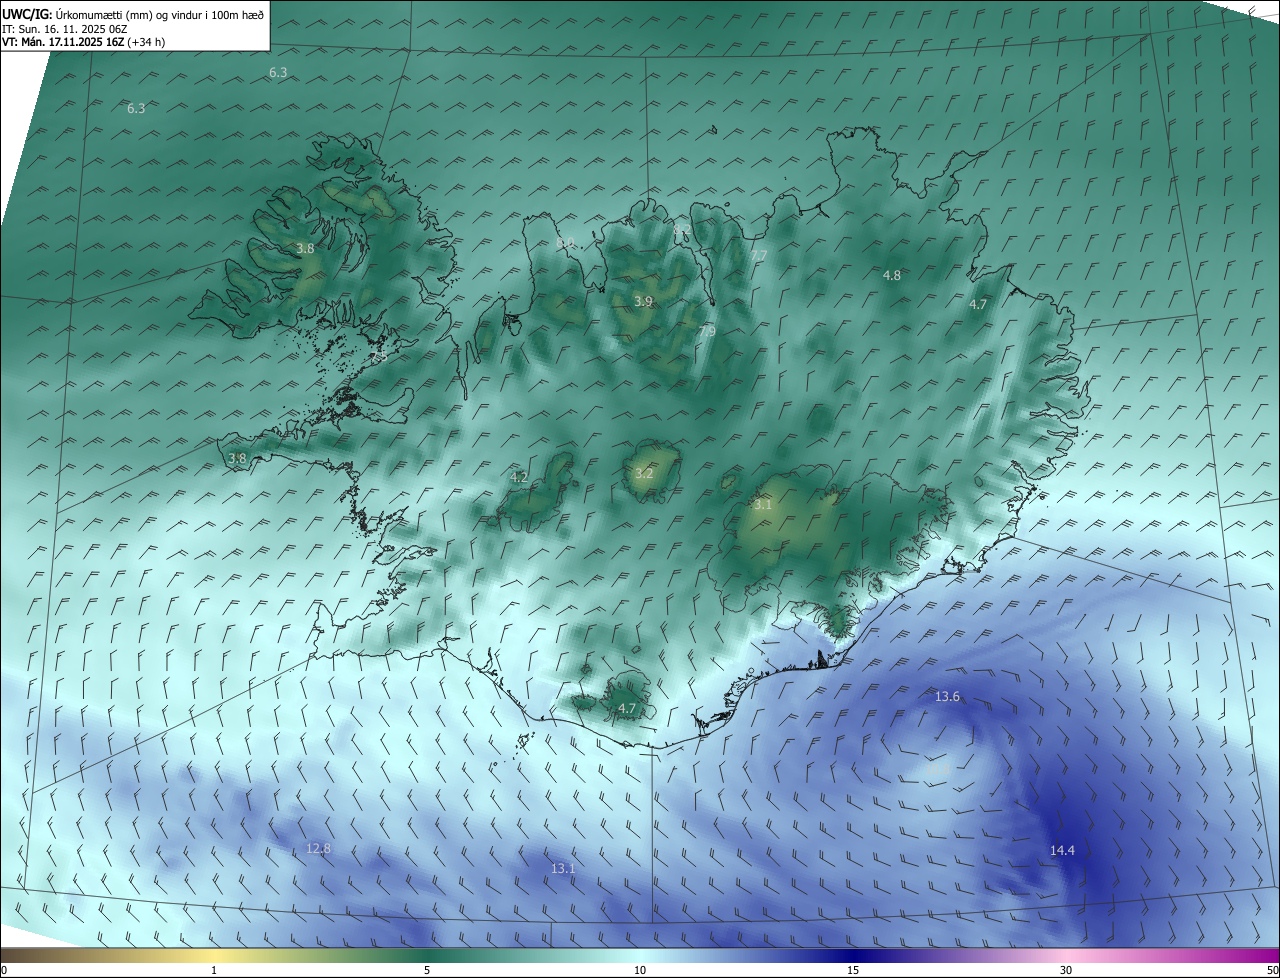Click the 7.7 value label
1280x978 pixels.
pos(759,256)
